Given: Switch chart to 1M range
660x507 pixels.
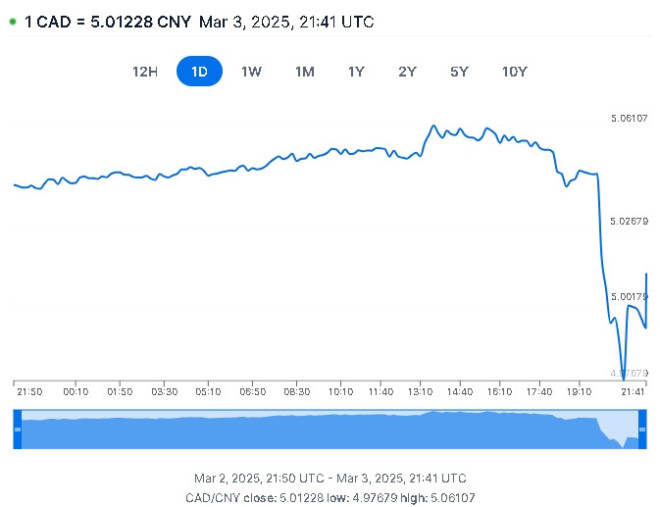Looking at the screenshot, I should 305,72.
